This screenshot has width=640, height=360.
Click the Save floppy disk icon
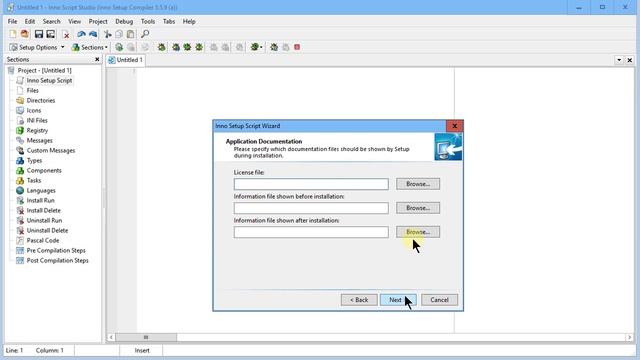coord(39,34)
